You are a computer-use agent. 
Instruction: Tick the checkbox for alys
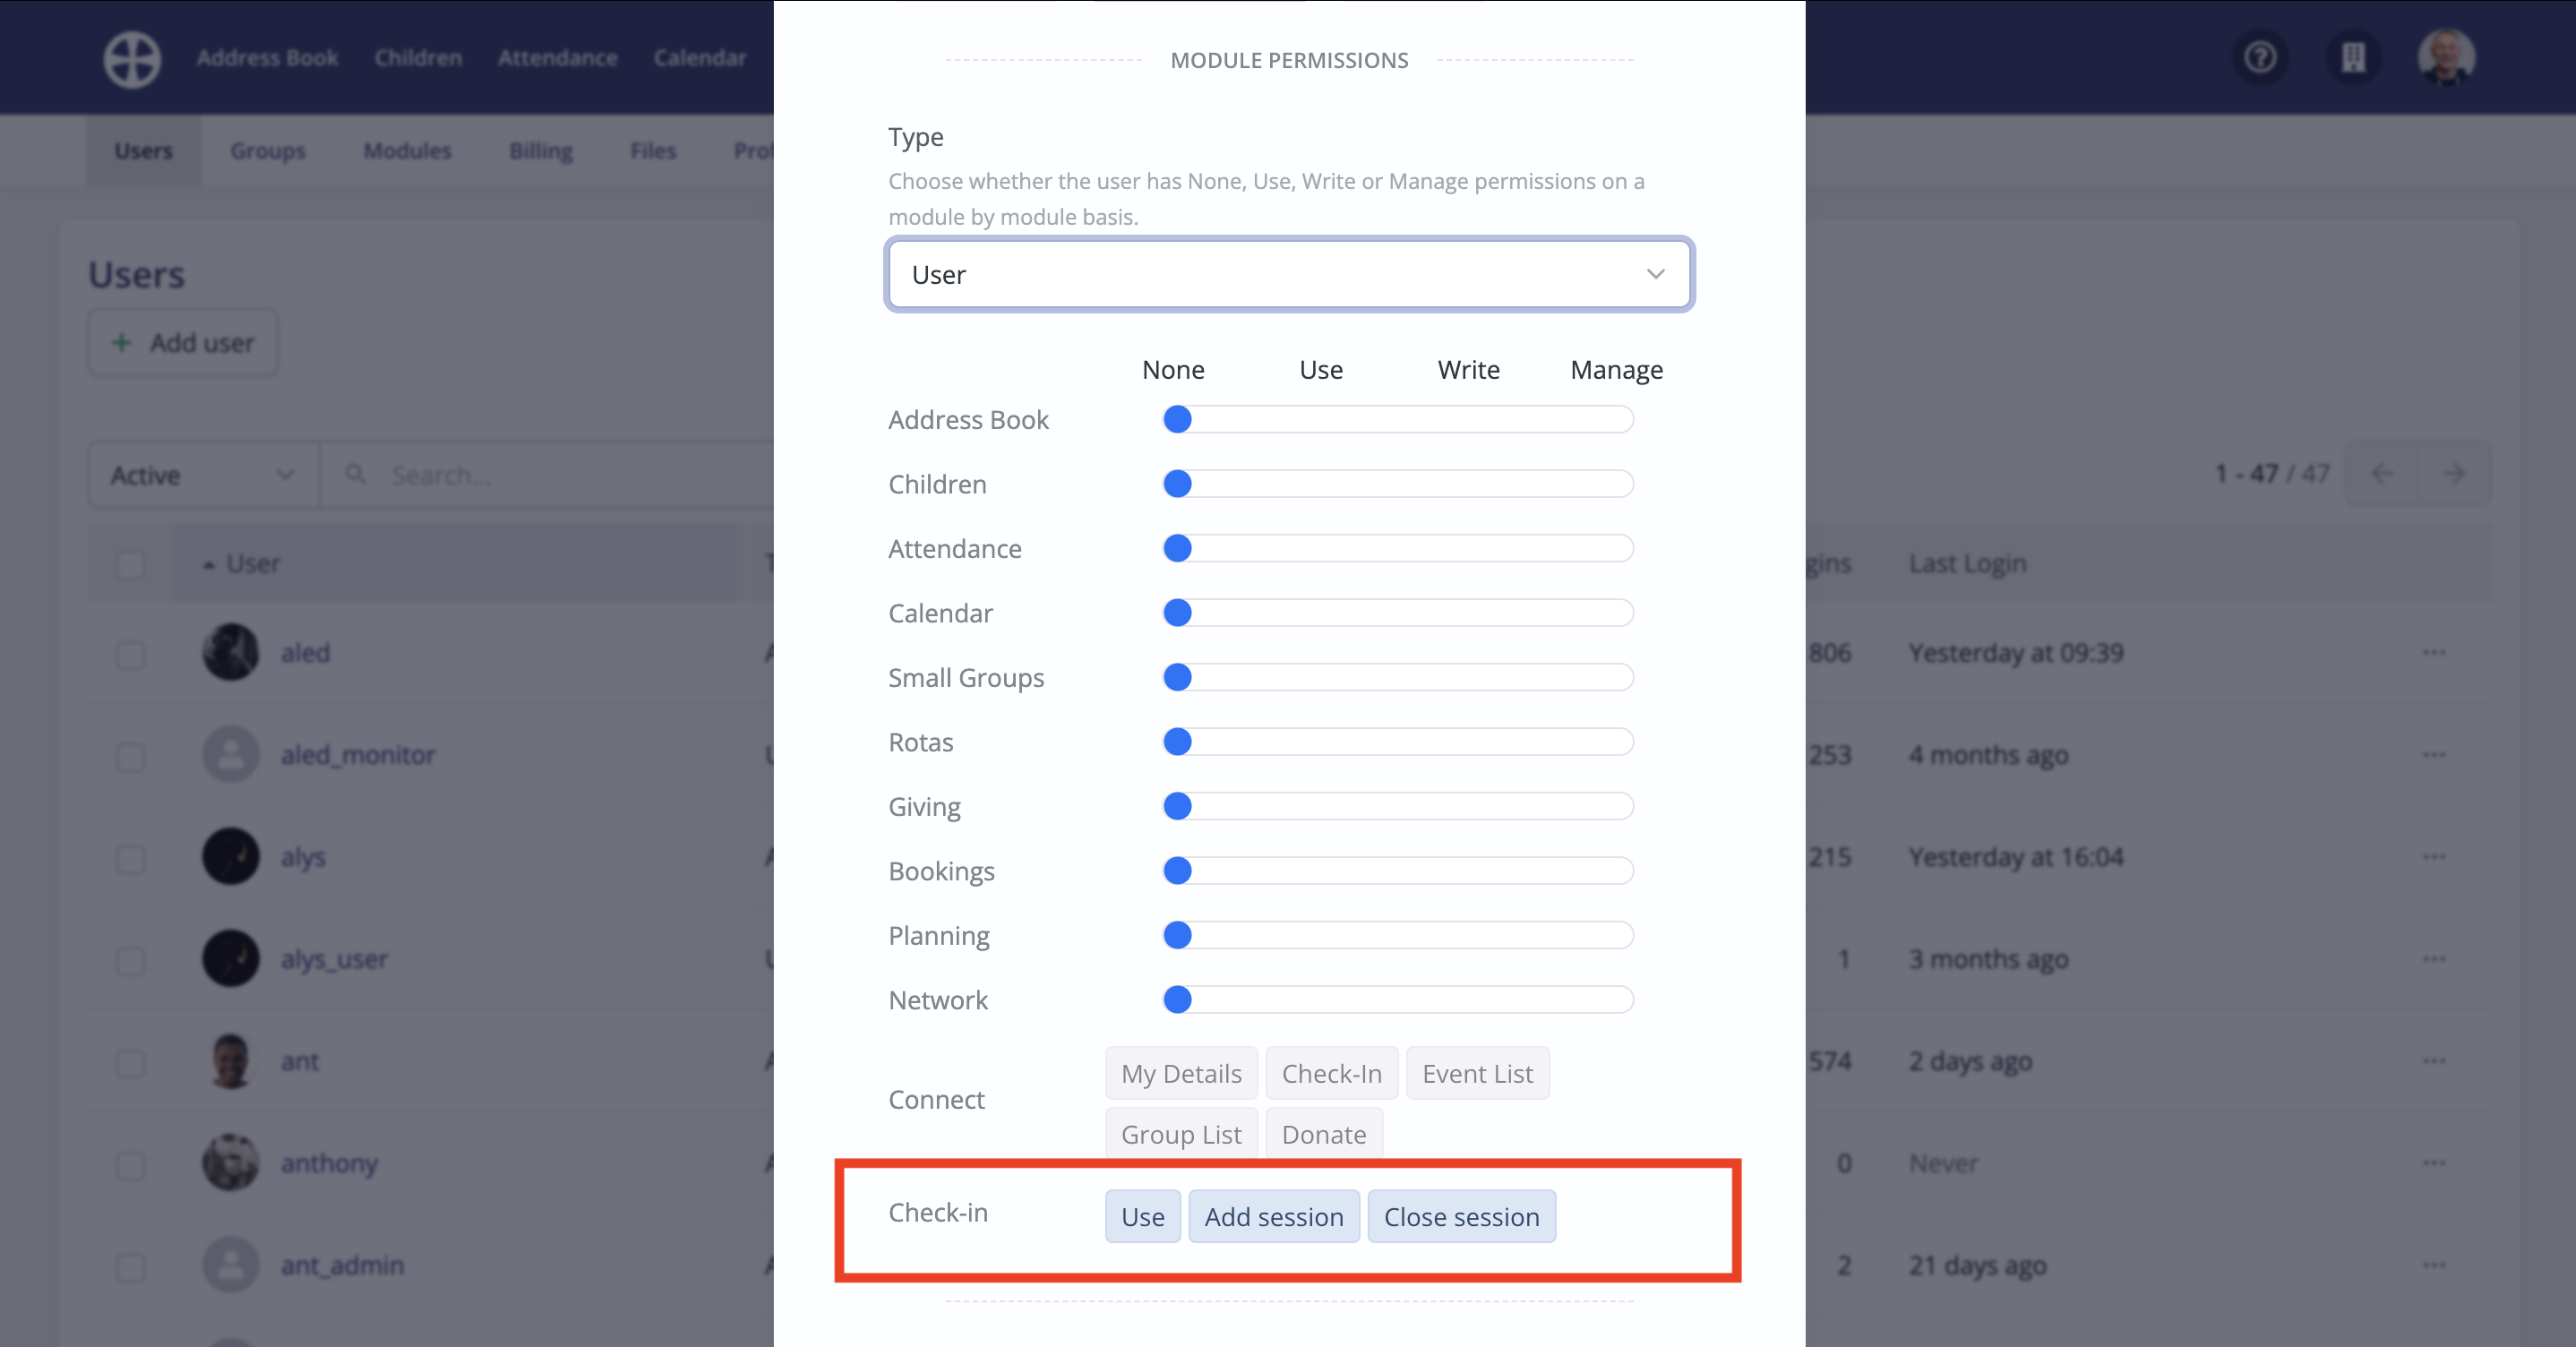tap(131, 859)
